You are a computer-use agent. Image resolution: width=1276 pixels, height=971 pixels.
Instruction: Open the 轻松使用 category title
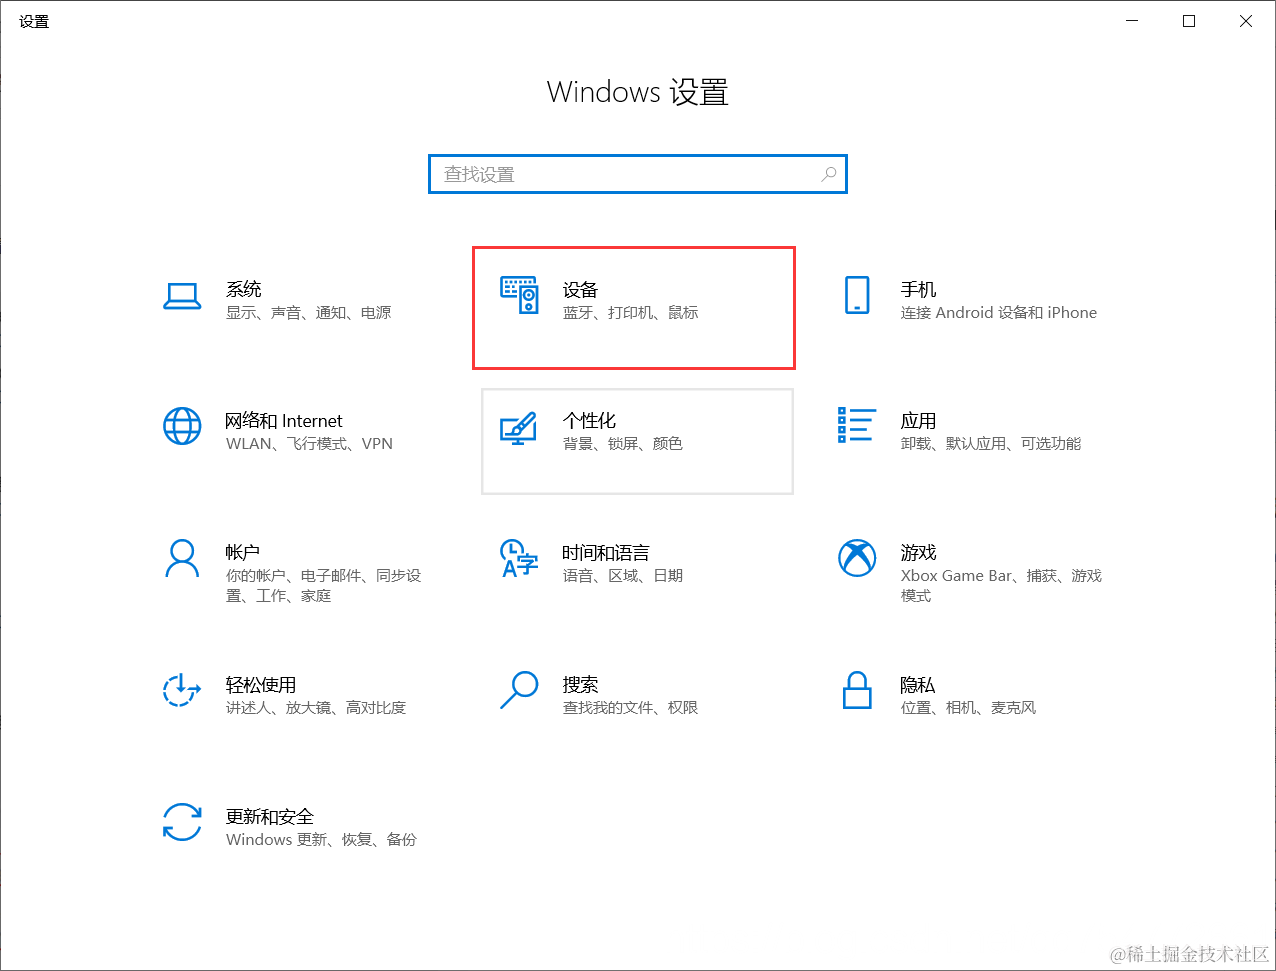pos(261,684)
